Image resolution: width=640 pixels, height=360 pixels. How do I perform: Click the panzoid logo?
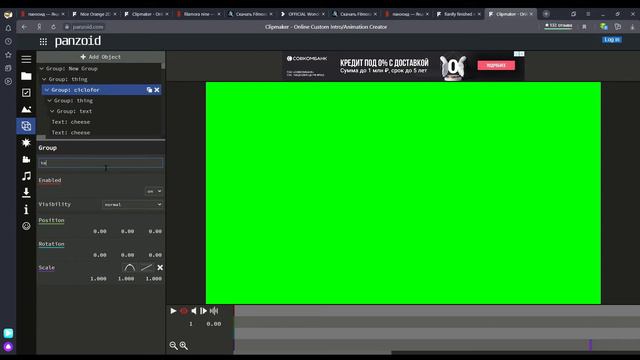(78, 41)
